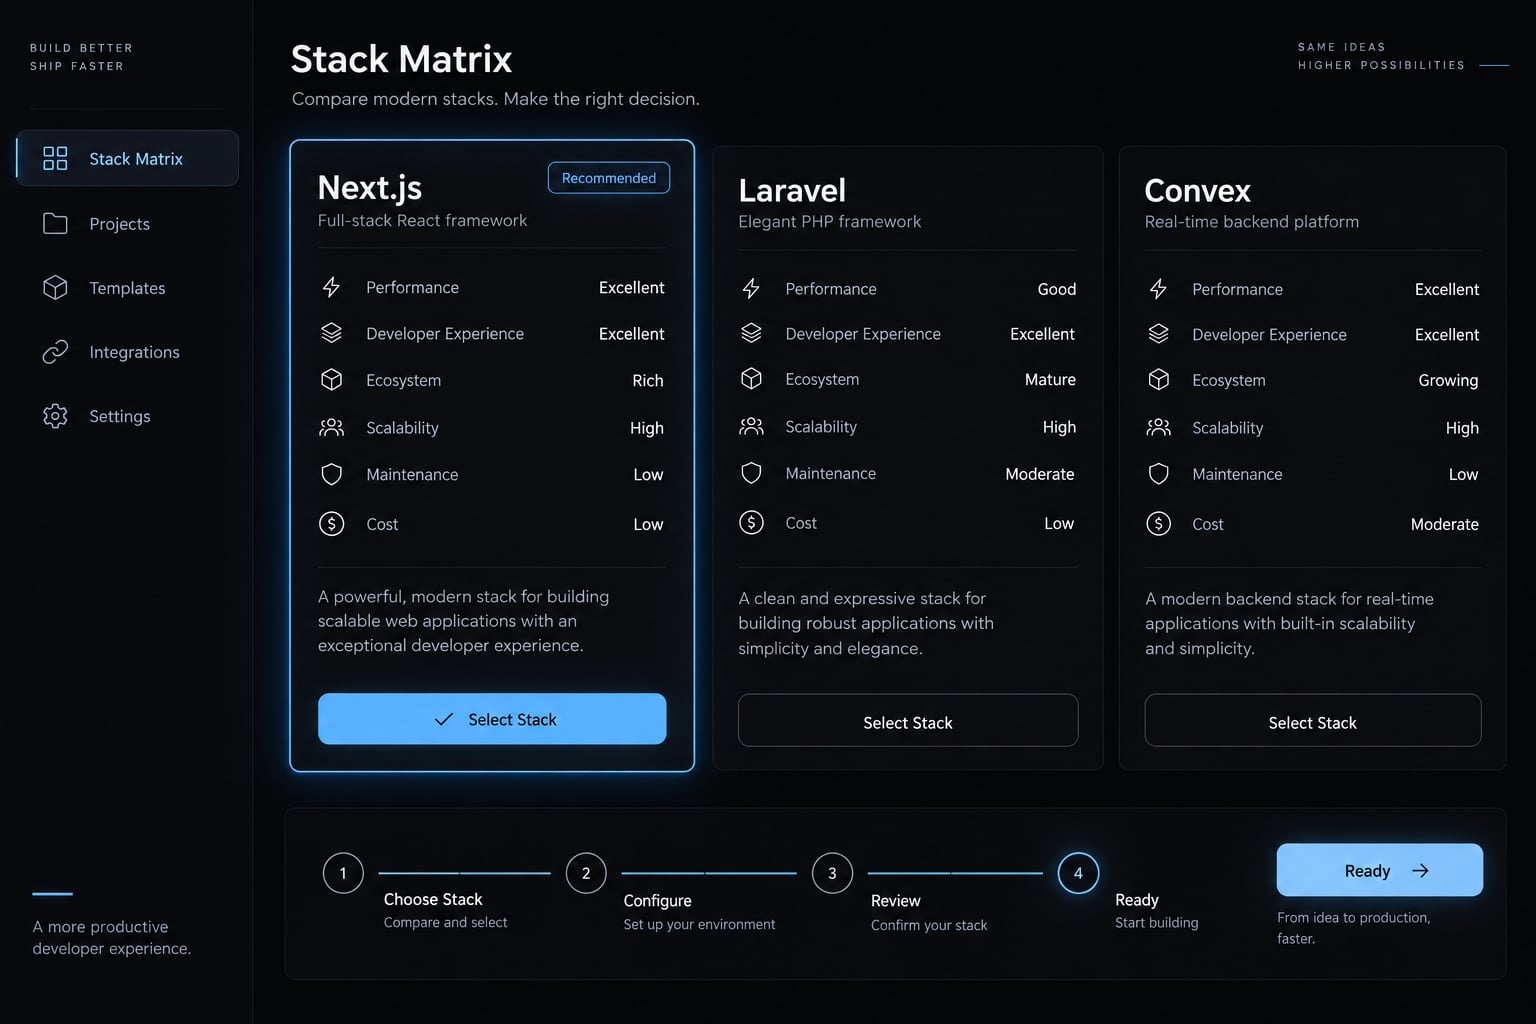This screenshot has width=1536, height=1024.
Task: Open Integrations in the sidebar
Action: pos(128,352)
